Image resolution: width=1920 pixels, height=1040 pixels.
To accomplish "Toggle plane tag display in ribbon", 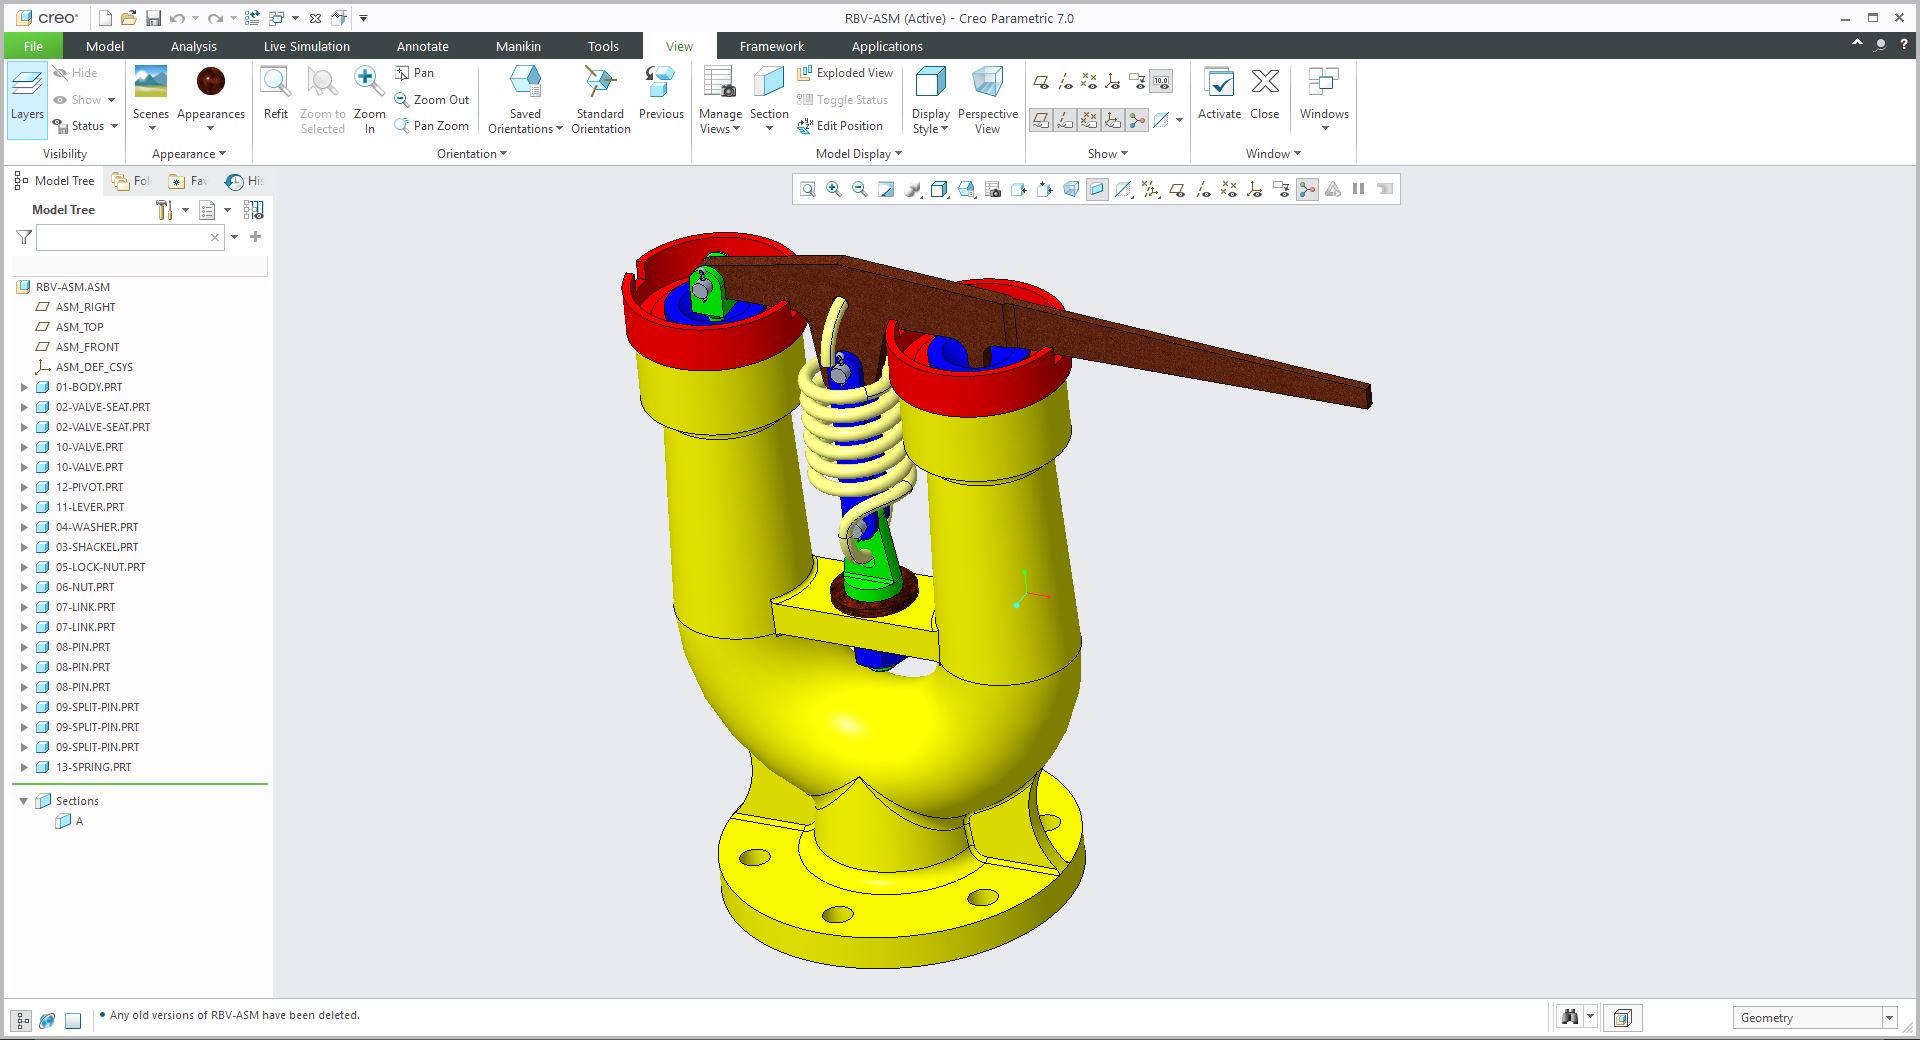I will [x=1041, y=120].
